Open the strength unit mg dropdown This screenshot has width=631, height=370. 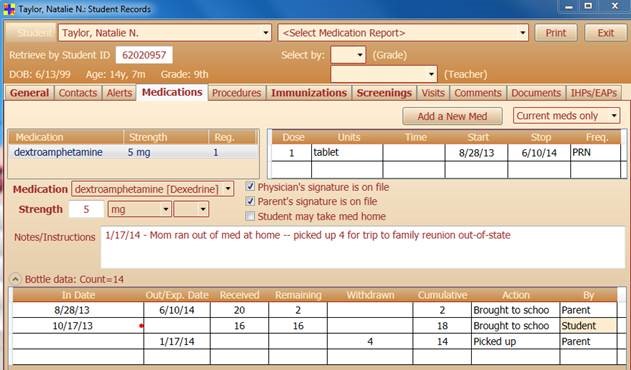[x=165, y=209]
